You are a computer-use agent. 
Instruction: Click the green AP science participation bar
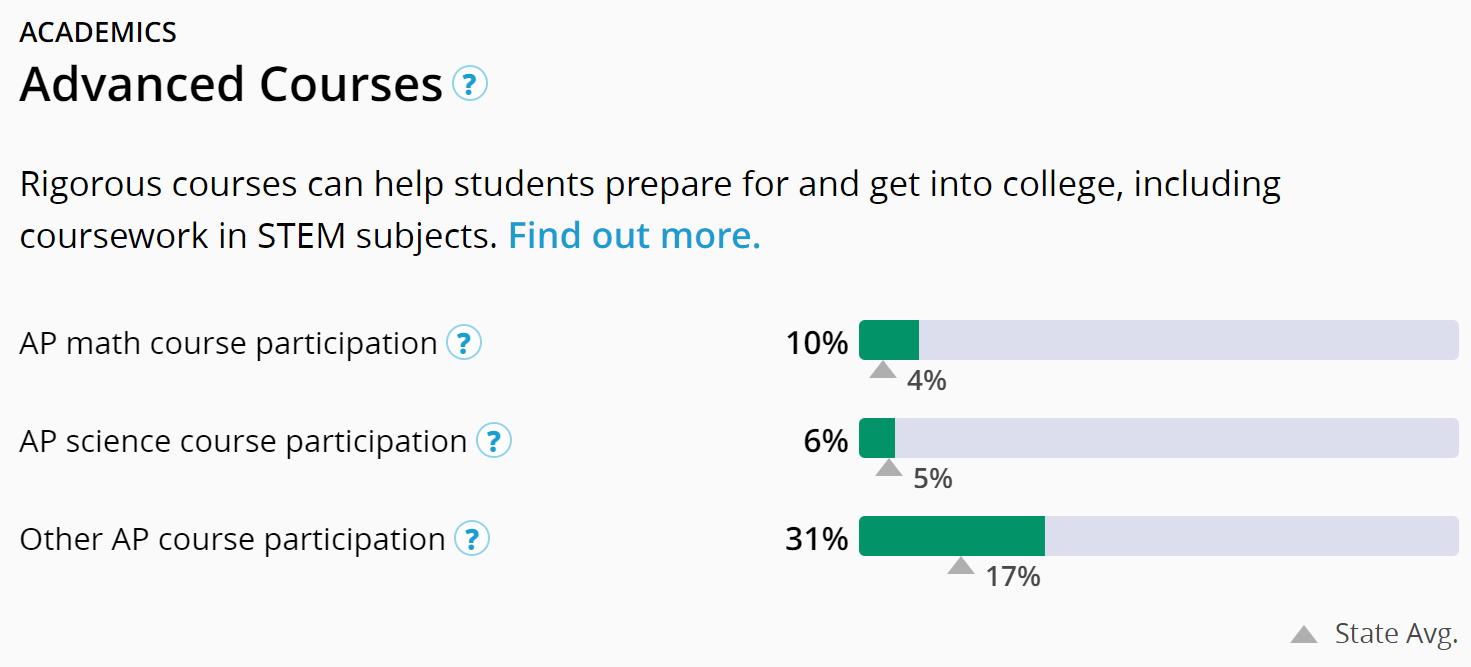click(x=877, y=438)
